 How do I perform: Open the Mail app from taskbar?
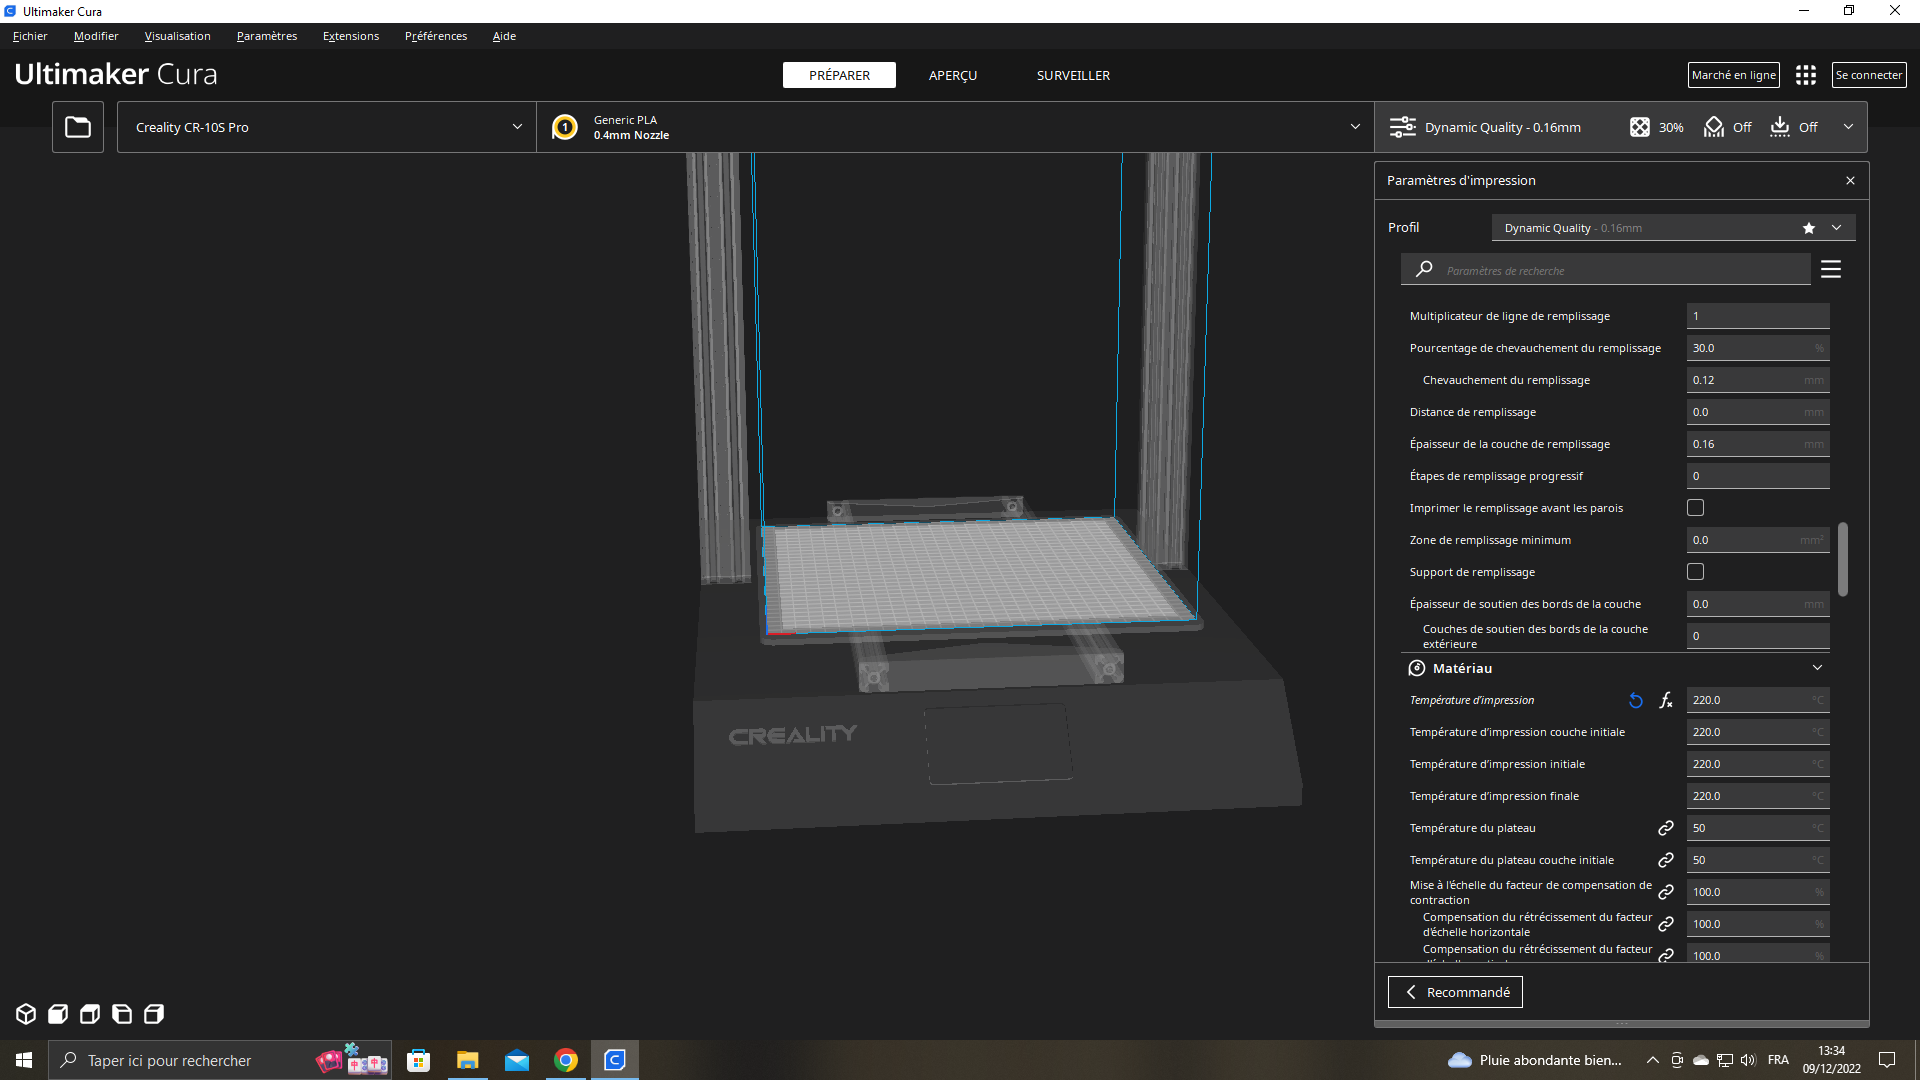pyautogui.click(x=517, y=1060)
